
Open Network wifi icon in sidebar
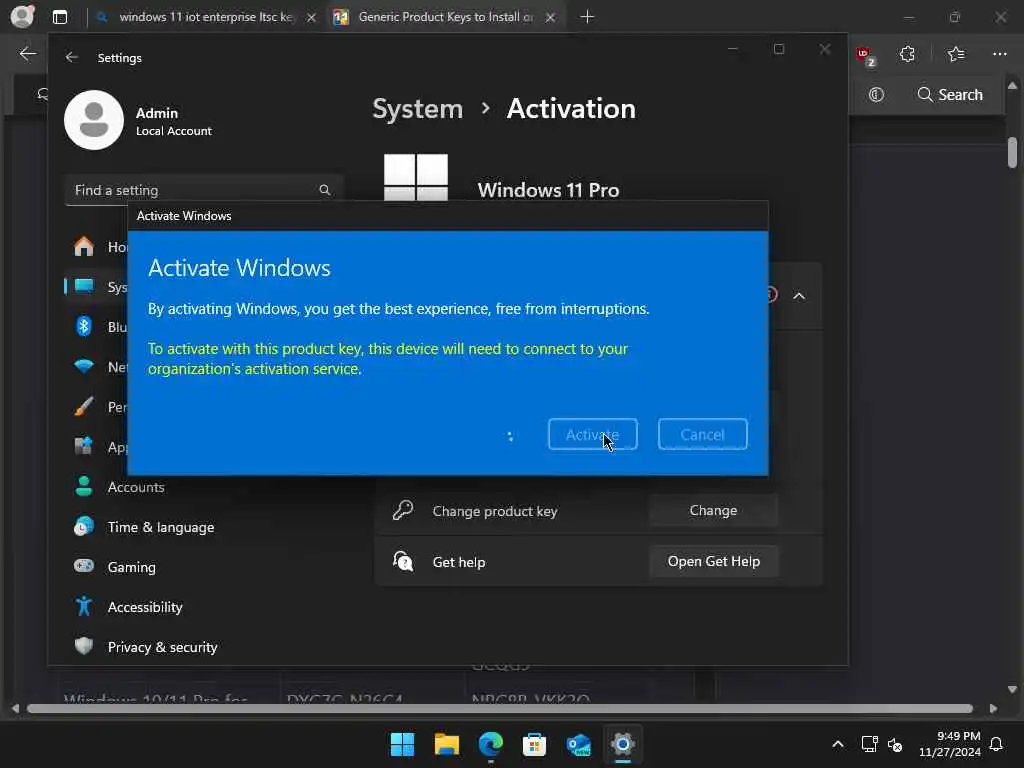[x=84, y=366]
